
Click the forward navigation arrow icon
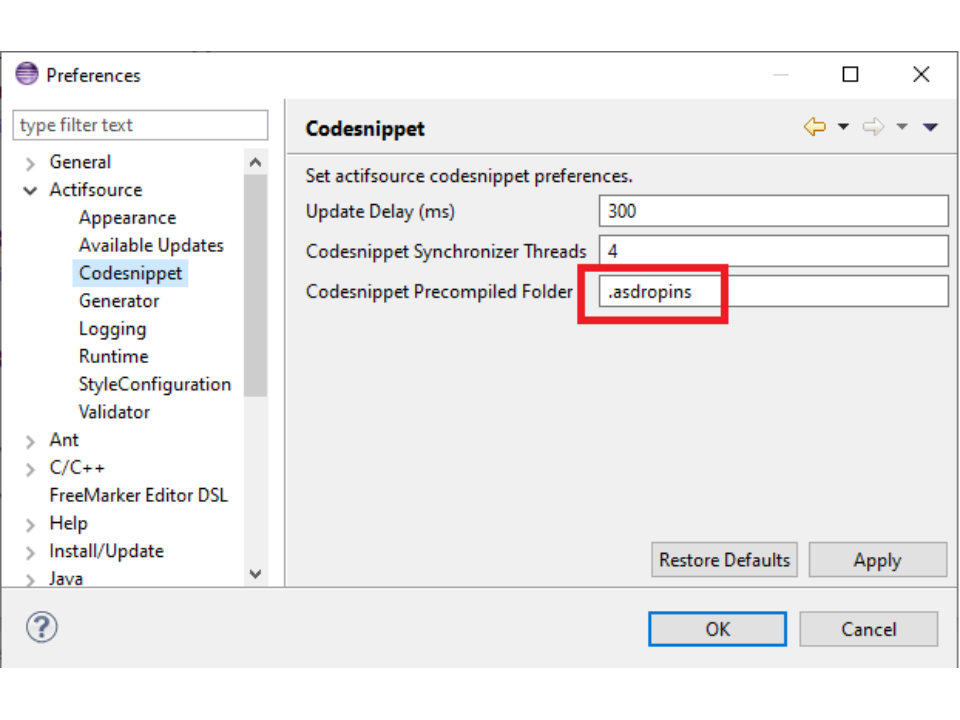point(873,127)
